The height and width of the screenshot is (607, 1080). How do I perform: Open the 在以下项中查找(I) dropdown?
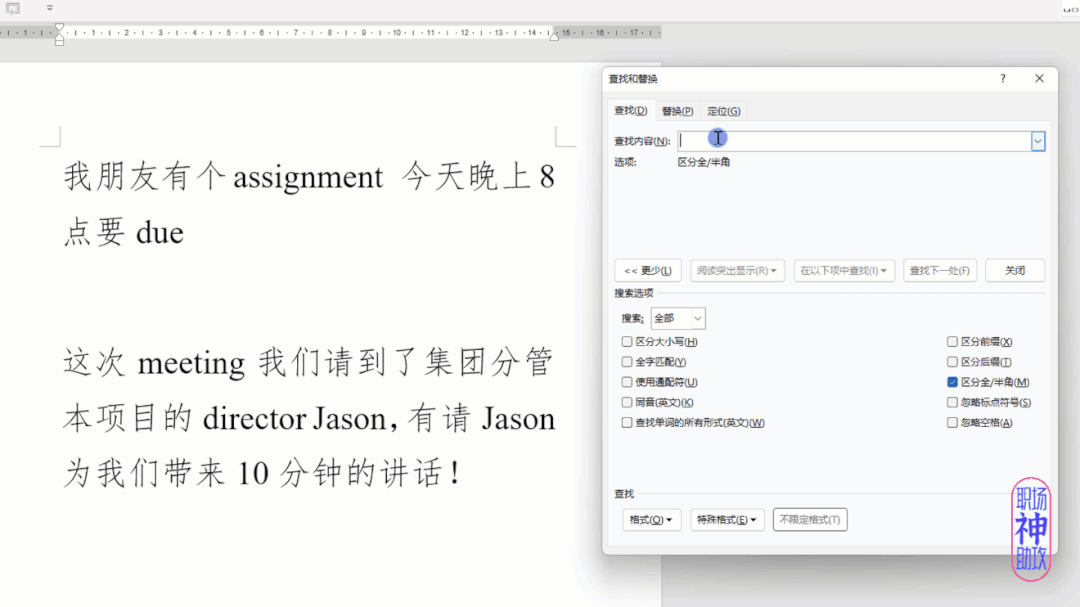click(844, 271)
